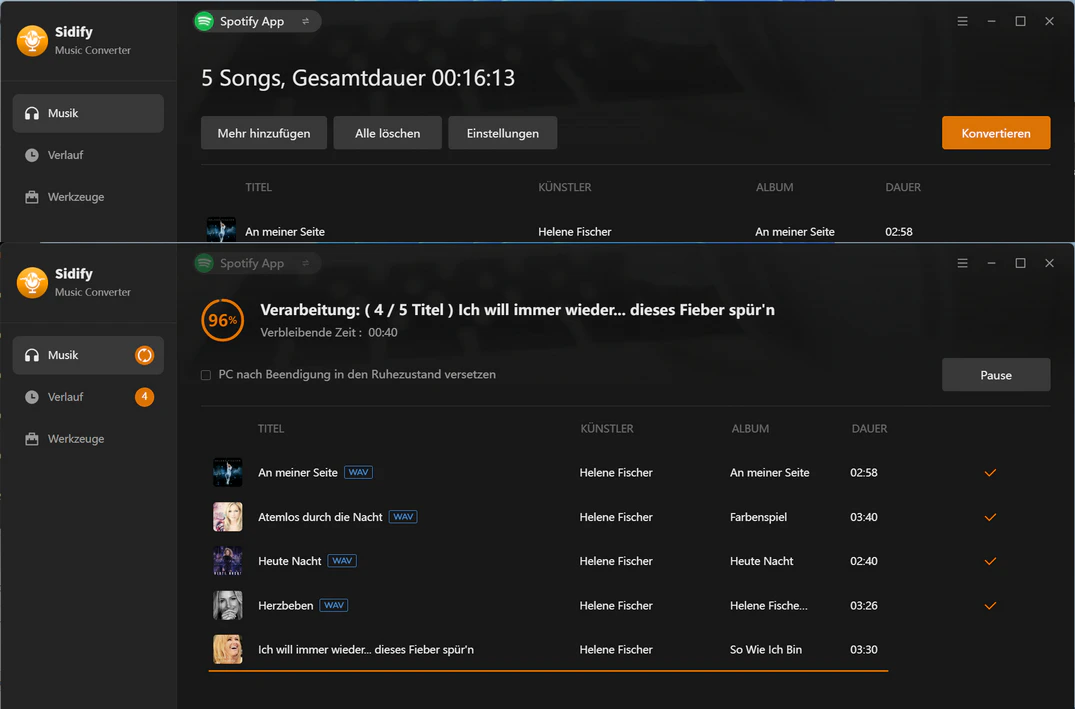1075x709 pixels.
Task: Click the checkmark for An meiner Seite
Action: (x=990, y=472)
